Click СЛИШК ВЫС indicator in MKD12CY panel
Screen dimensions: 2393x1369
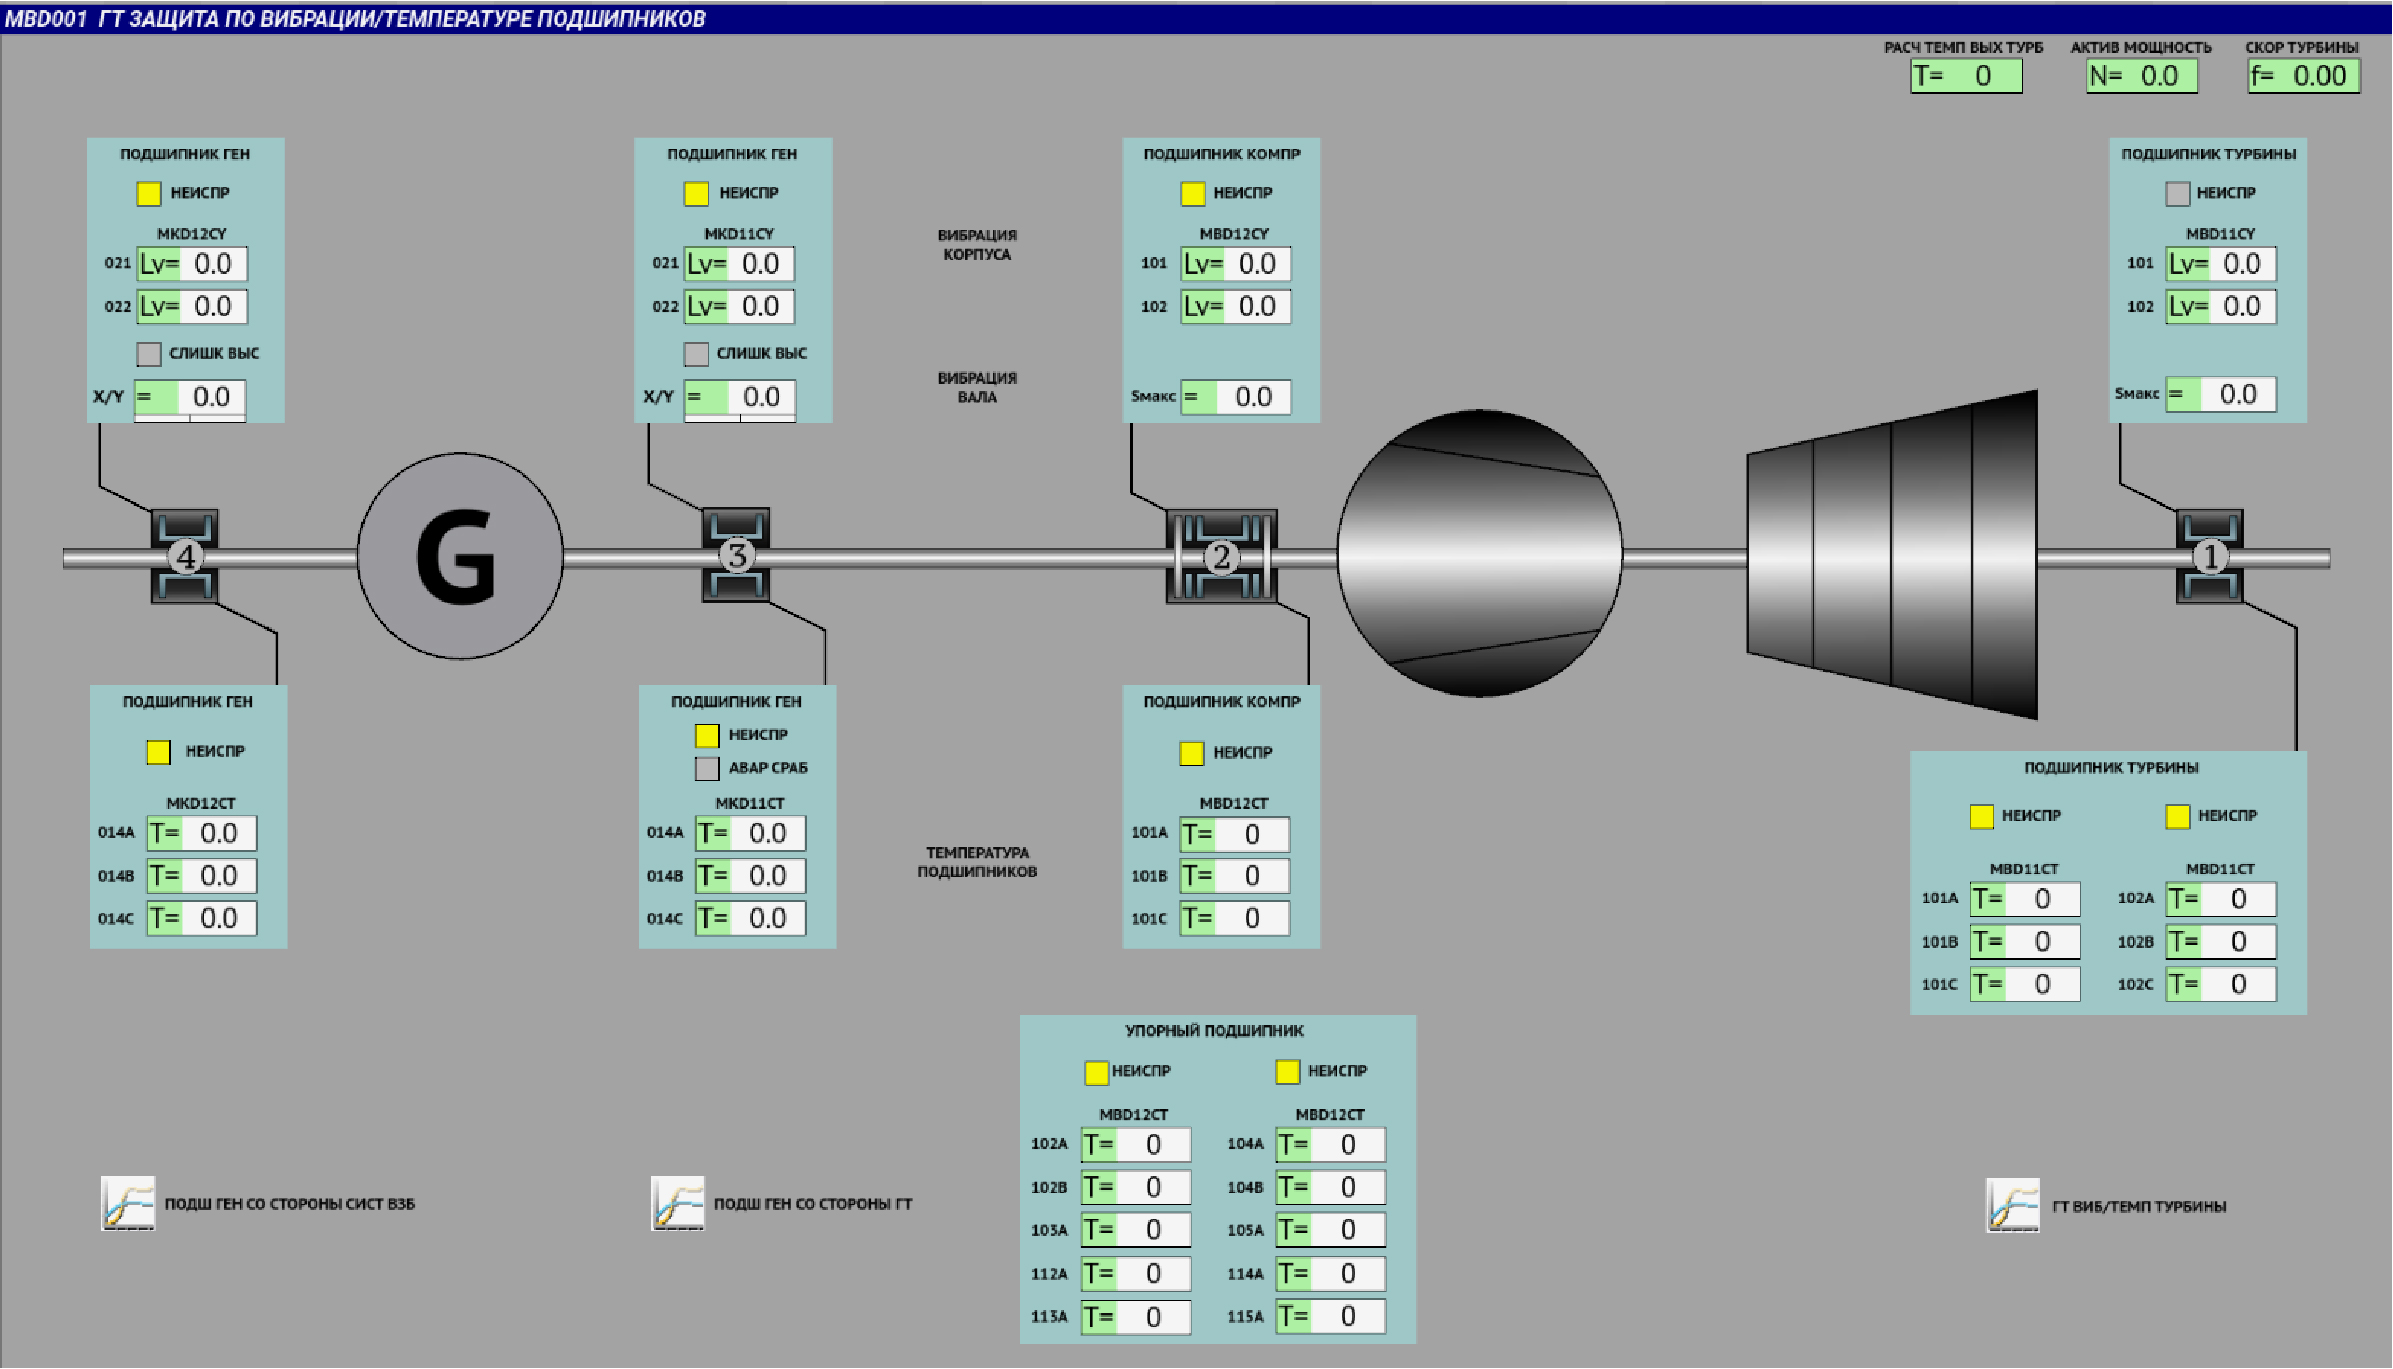149,354
